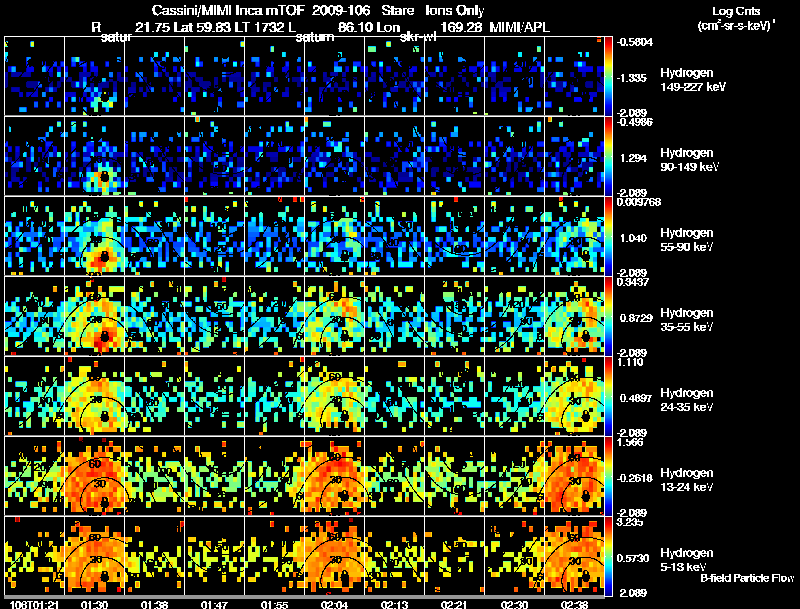Click the '0.4897' color scale value
Screen dimensions: 800x609
[x=636, y=398]
